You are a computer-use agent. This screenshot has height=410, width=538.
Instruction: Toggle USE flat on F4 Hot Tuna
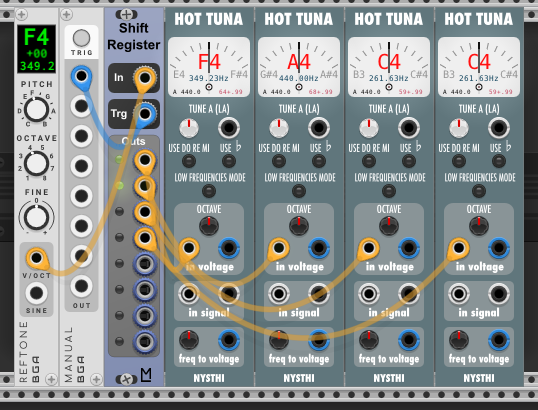pos(229,161)
